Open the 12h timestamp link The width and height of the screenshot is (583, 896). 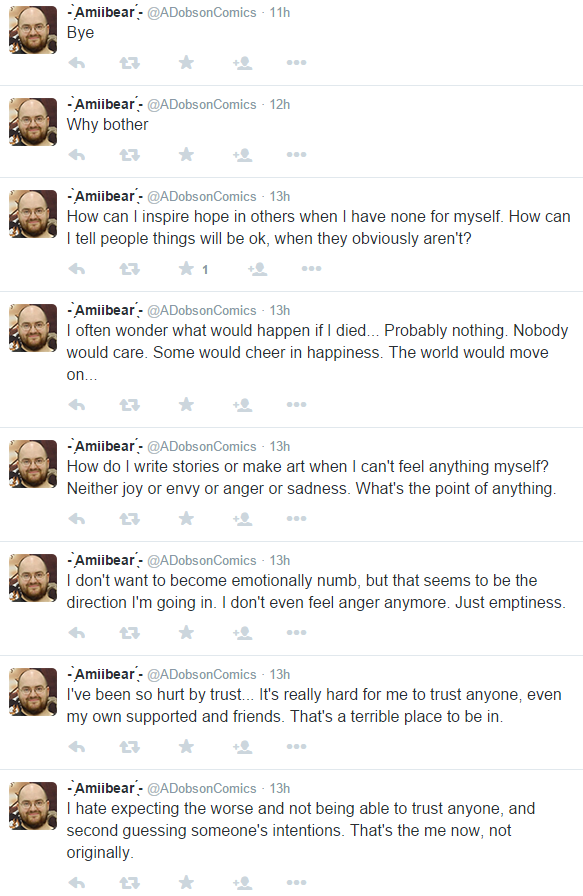280,105
